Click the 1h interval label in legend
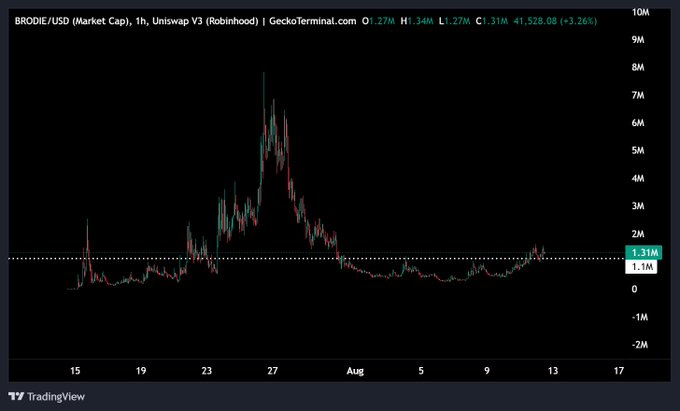The width and height of the screenshot is (680, 411). 140,21
